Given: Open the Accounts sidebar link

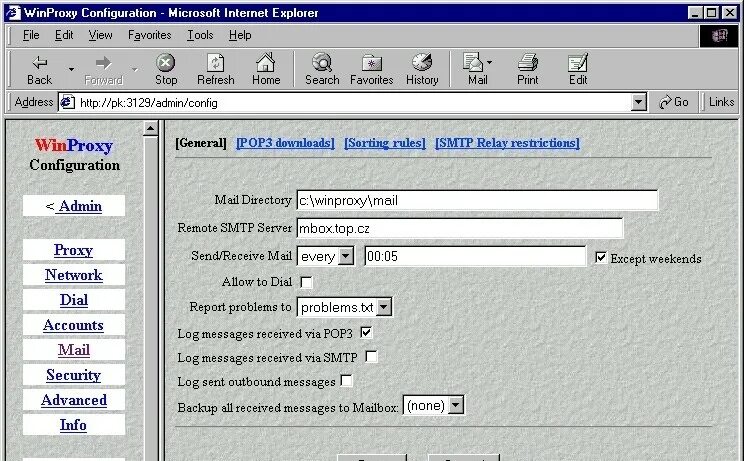Looking at the screenshot, I should [x=74, y=325].
